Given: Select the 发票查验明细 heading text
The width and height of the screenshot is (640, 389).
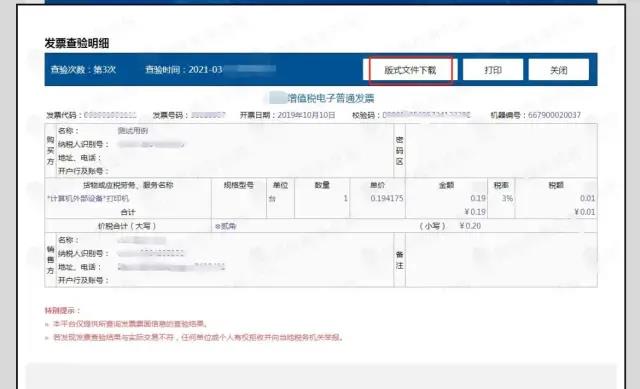Looking at the screenshot, I should (x=77, y=43).
